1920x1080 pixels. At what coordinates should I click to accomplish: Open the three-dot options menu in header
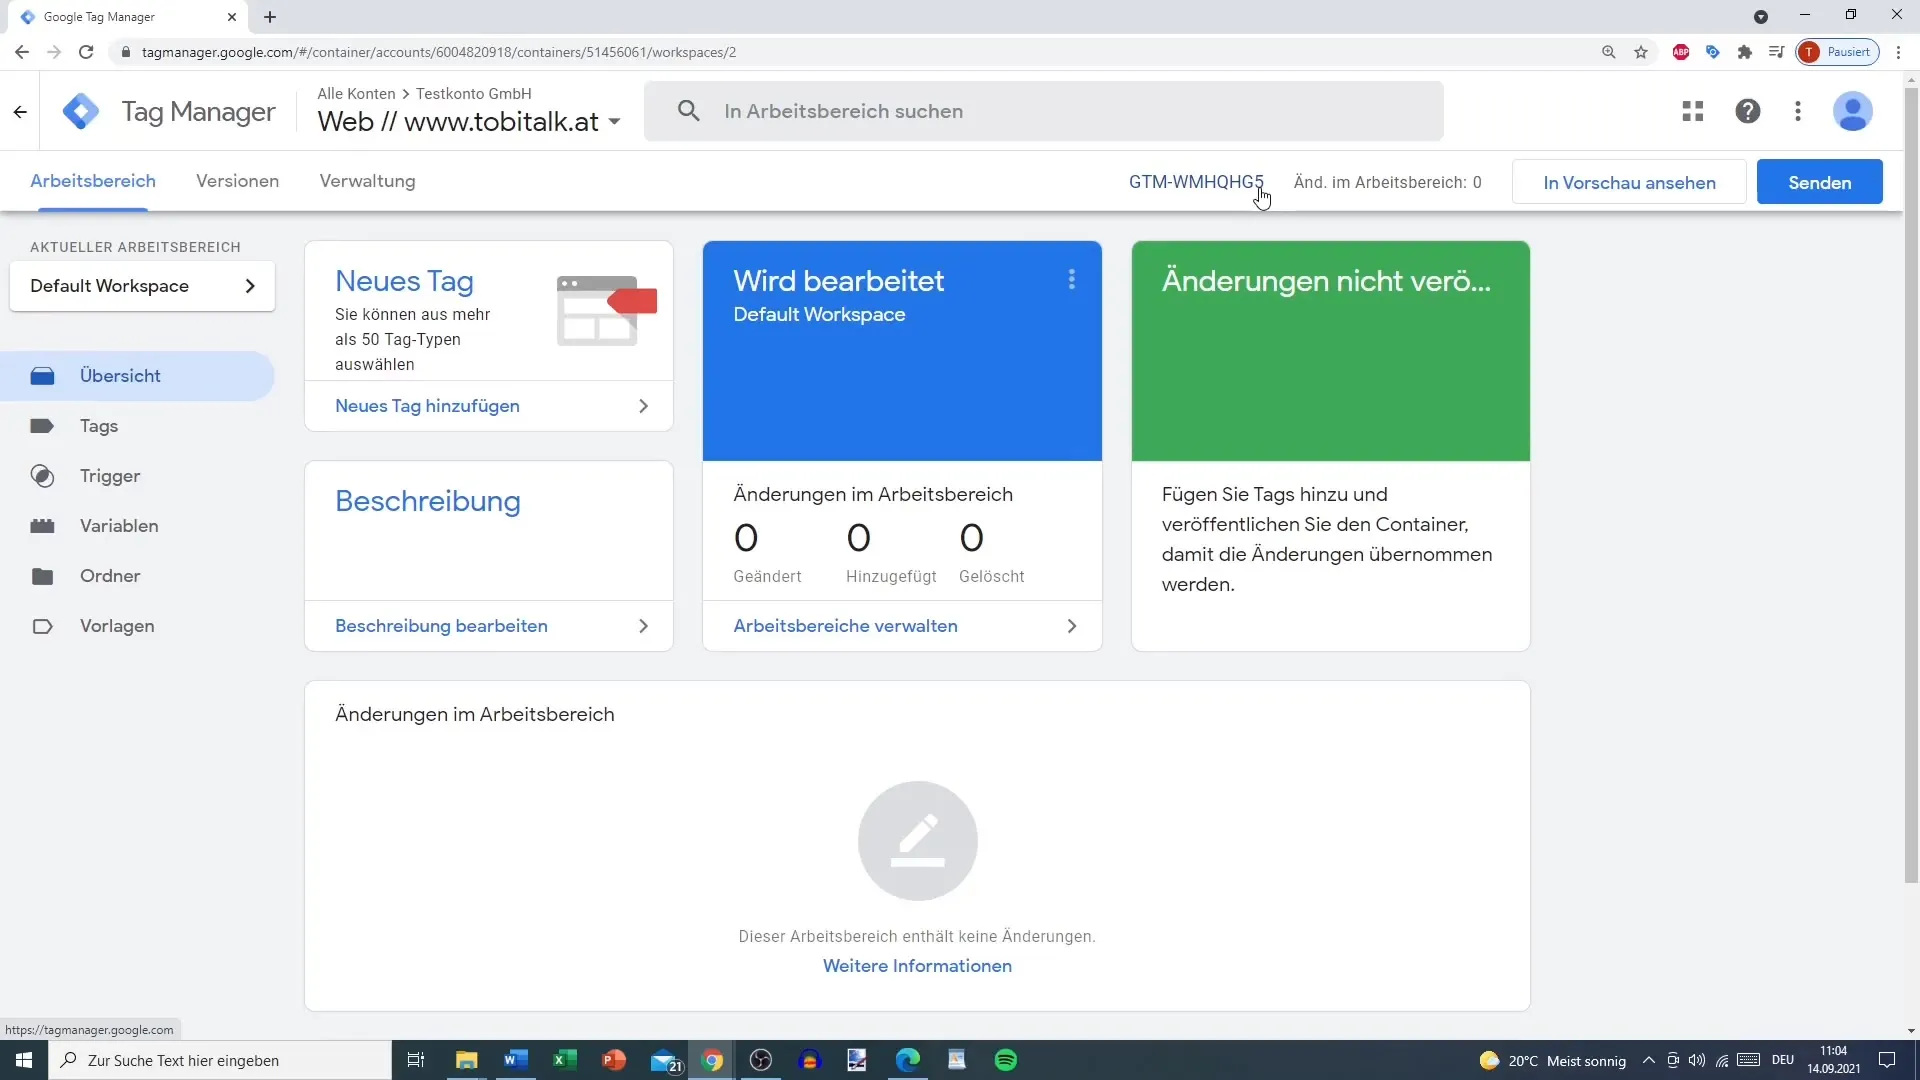point(1798,111)
